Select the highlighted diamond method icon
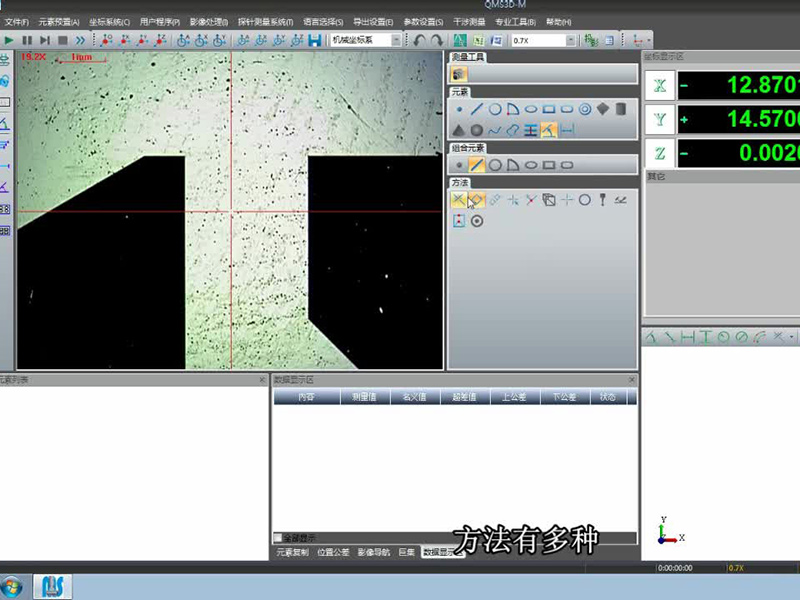 coord(477,200)
